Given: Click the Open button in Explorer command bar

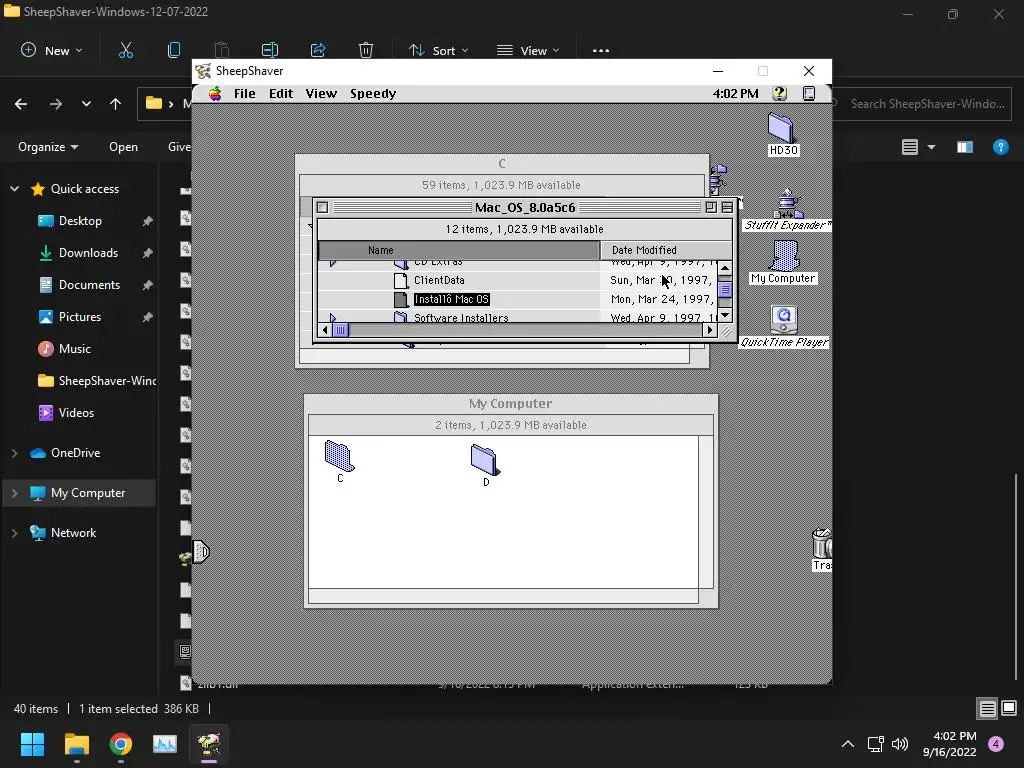Looking at the screenshot, I should [x=123, y=147].
